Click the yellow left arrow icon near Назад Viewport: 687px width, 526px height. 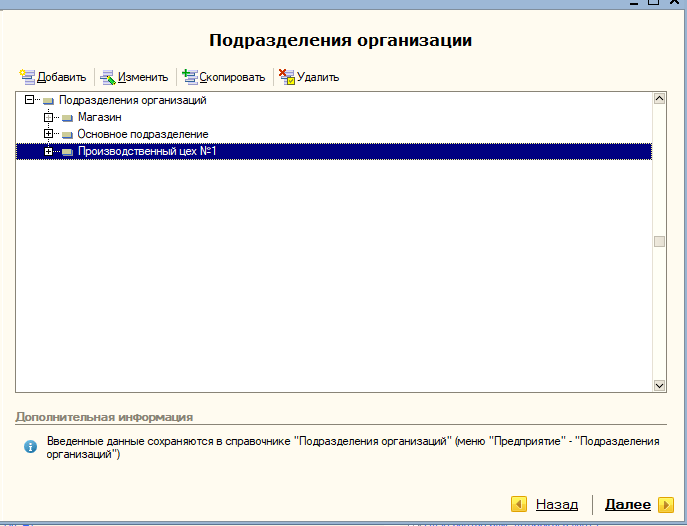[519, 504]
